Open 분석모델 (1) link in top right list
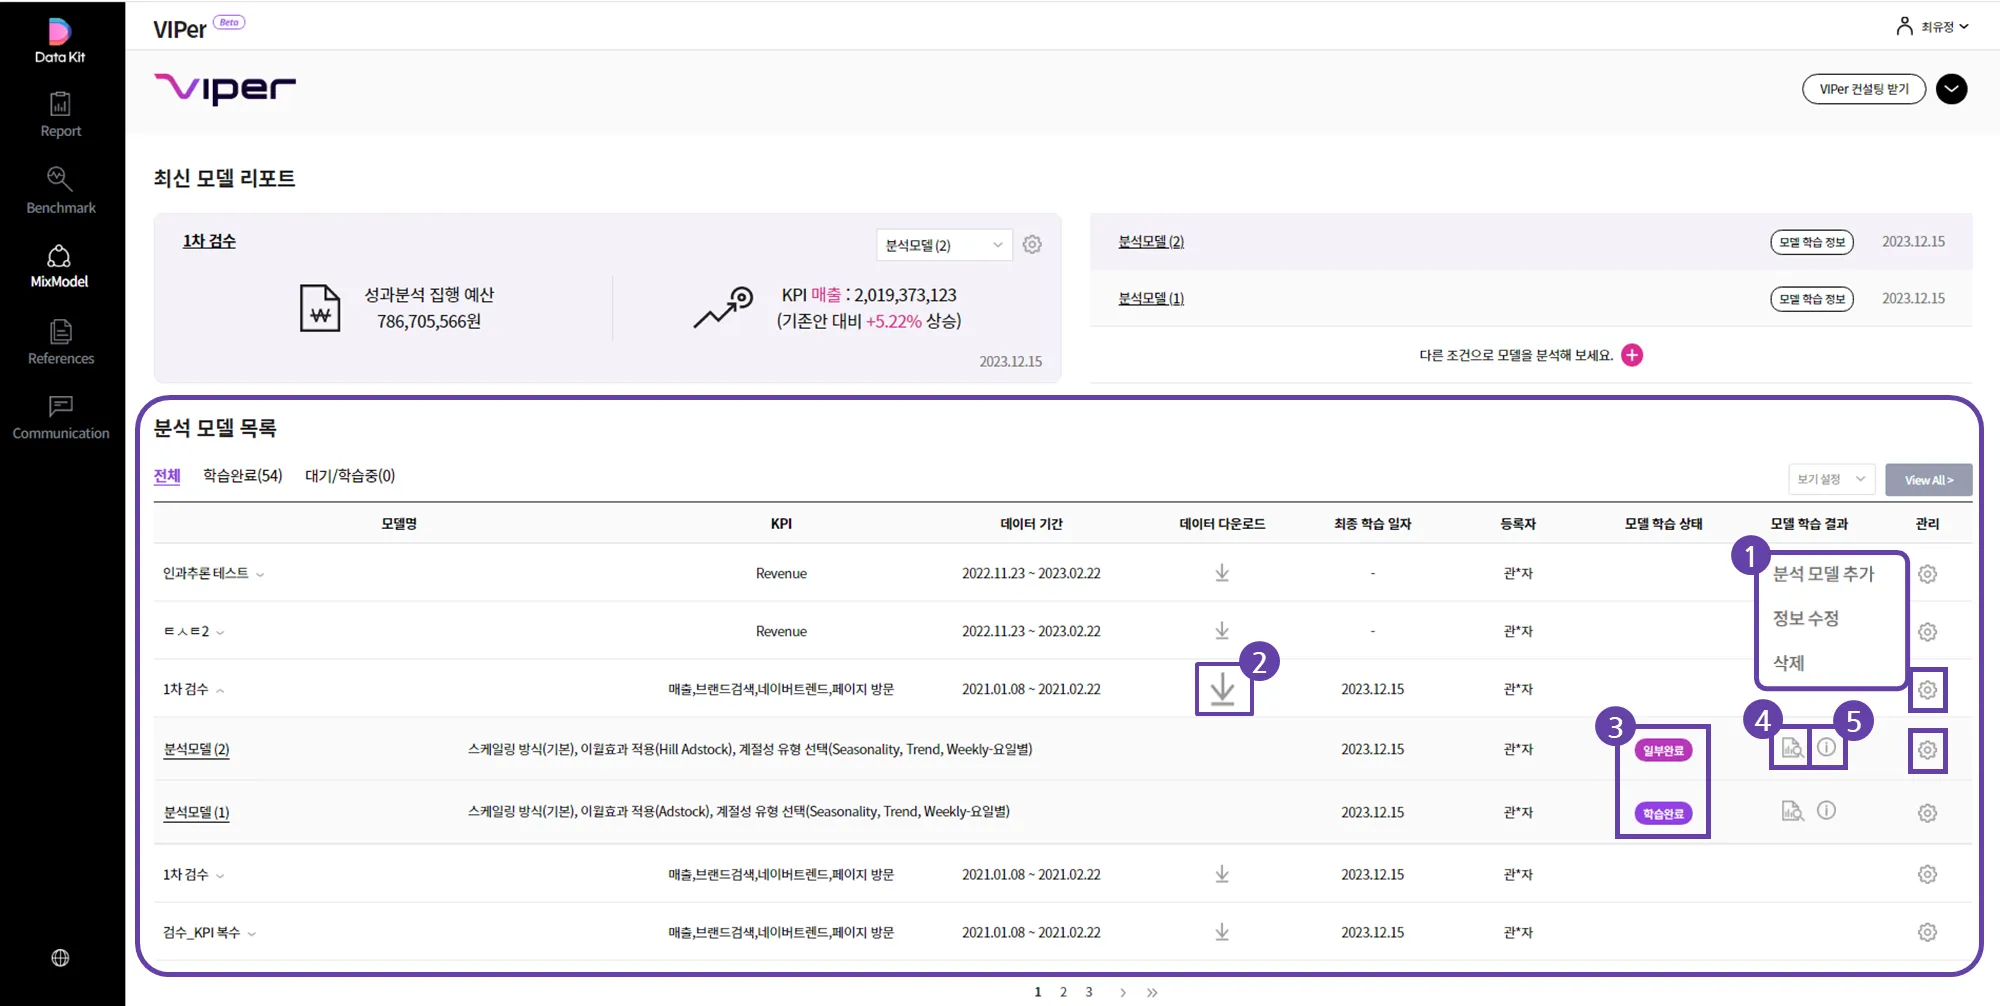Screen dimensions: 2000x1006 [1151, 299]
